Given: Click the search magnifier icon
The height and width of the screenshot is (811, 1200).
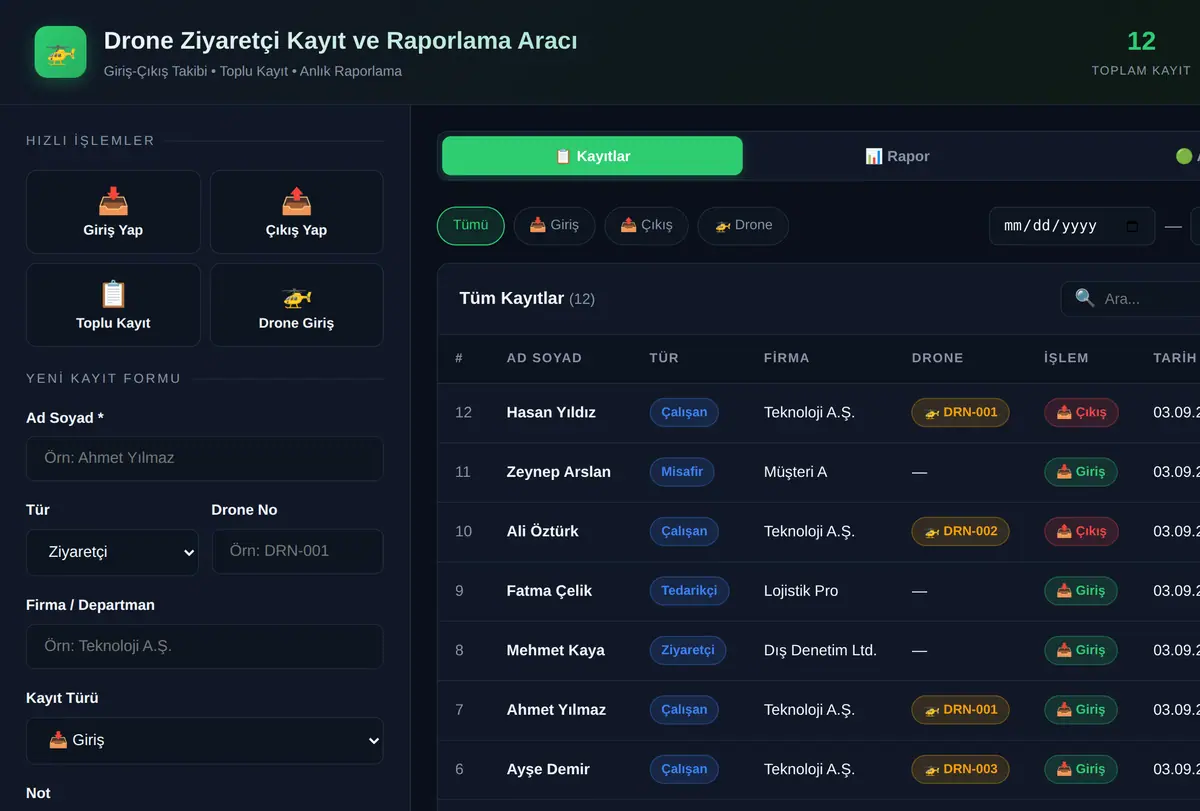Looking at the screenshot, I should [1085, 298].
